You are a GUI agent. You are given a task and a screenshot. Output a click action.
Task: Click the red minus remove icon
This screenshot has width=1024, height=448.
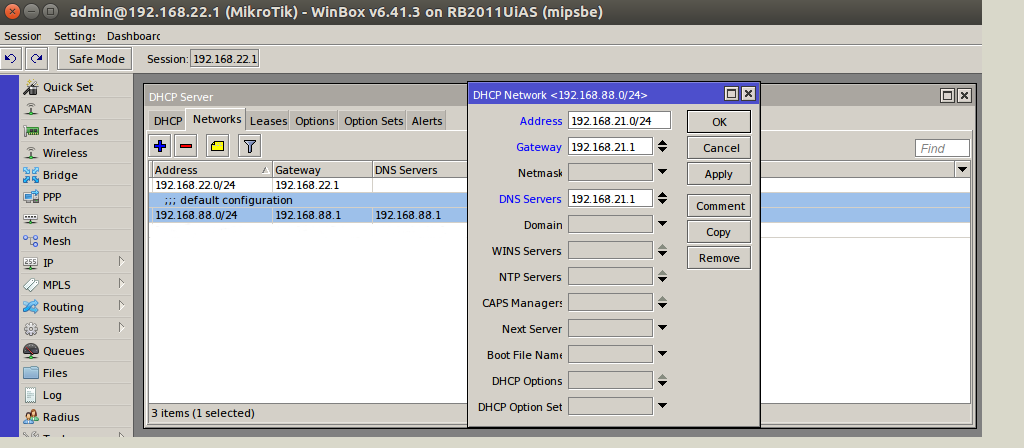click(x=186, y=147)
